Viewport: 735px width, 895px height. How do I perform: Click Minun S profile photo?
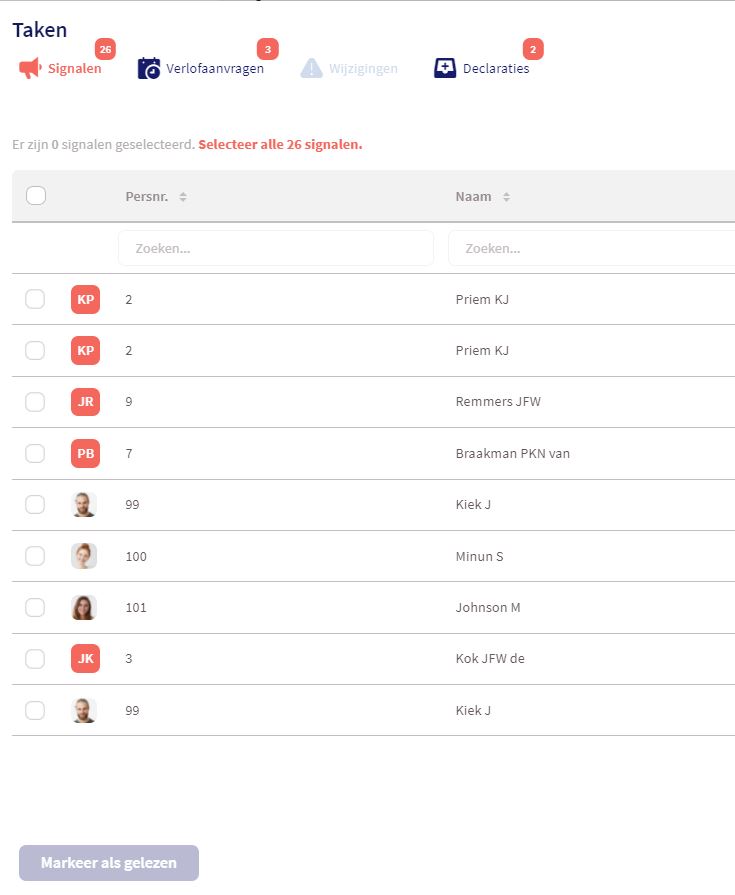pos(85,556)
